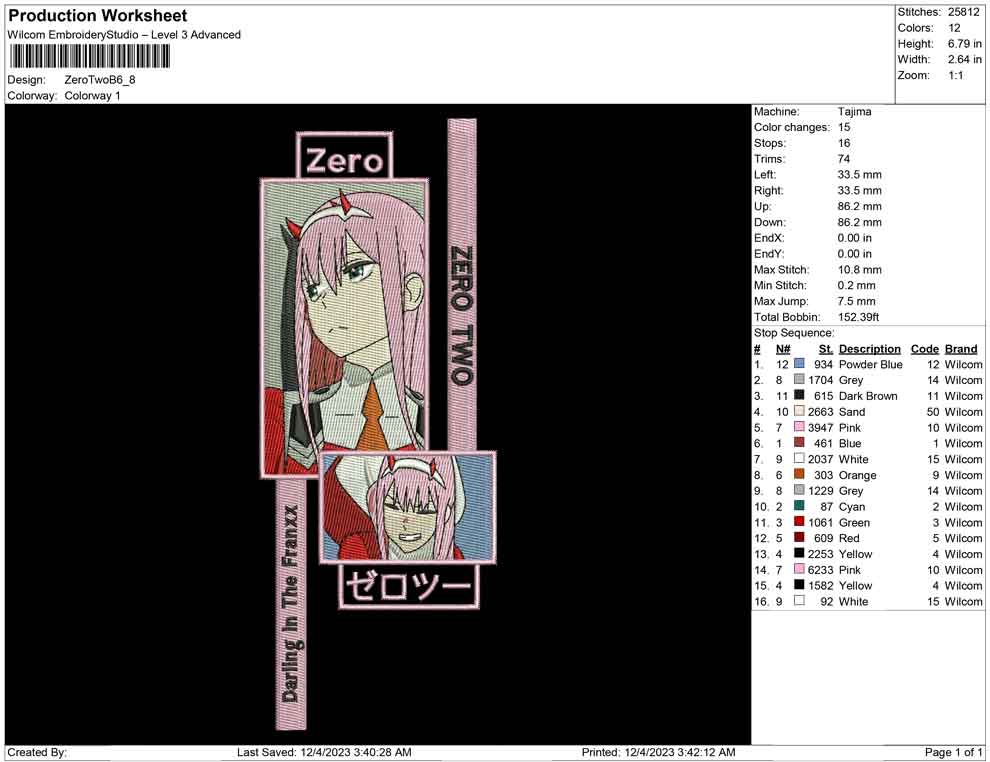Click the swatch beside the Blue description
Viewport: 990px width, 762px height.
pos(799,443)
